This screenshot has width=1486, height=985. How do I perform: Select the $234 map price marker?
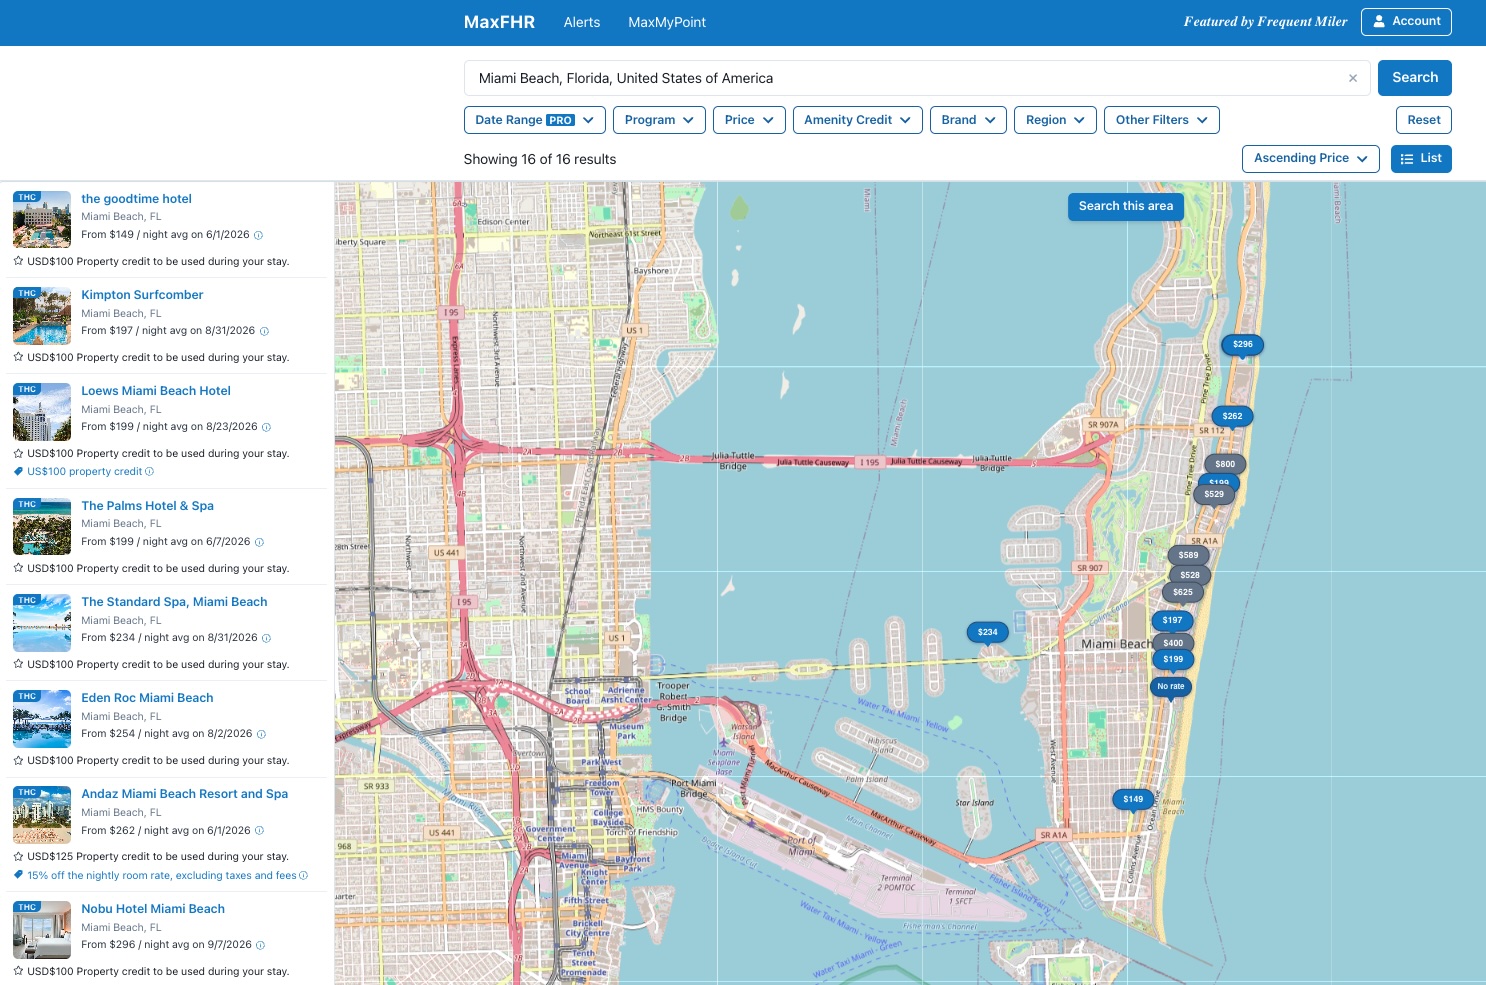coord(988,632)
